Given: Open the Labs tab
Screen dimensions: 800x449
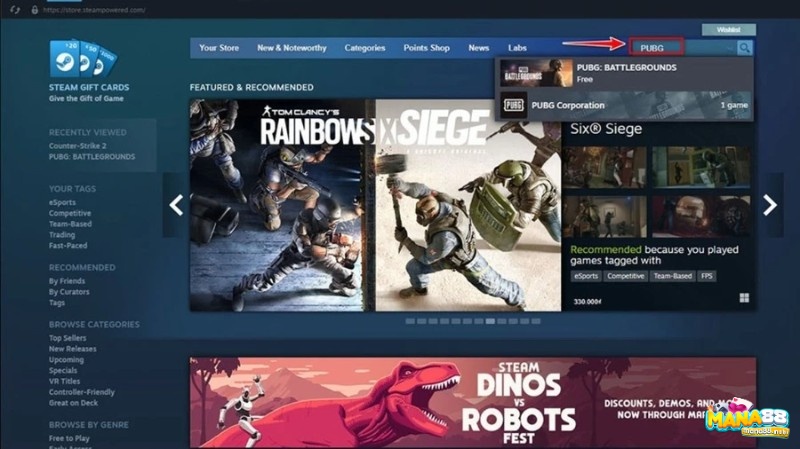Looking at the screenshot, I should [517, 48].
